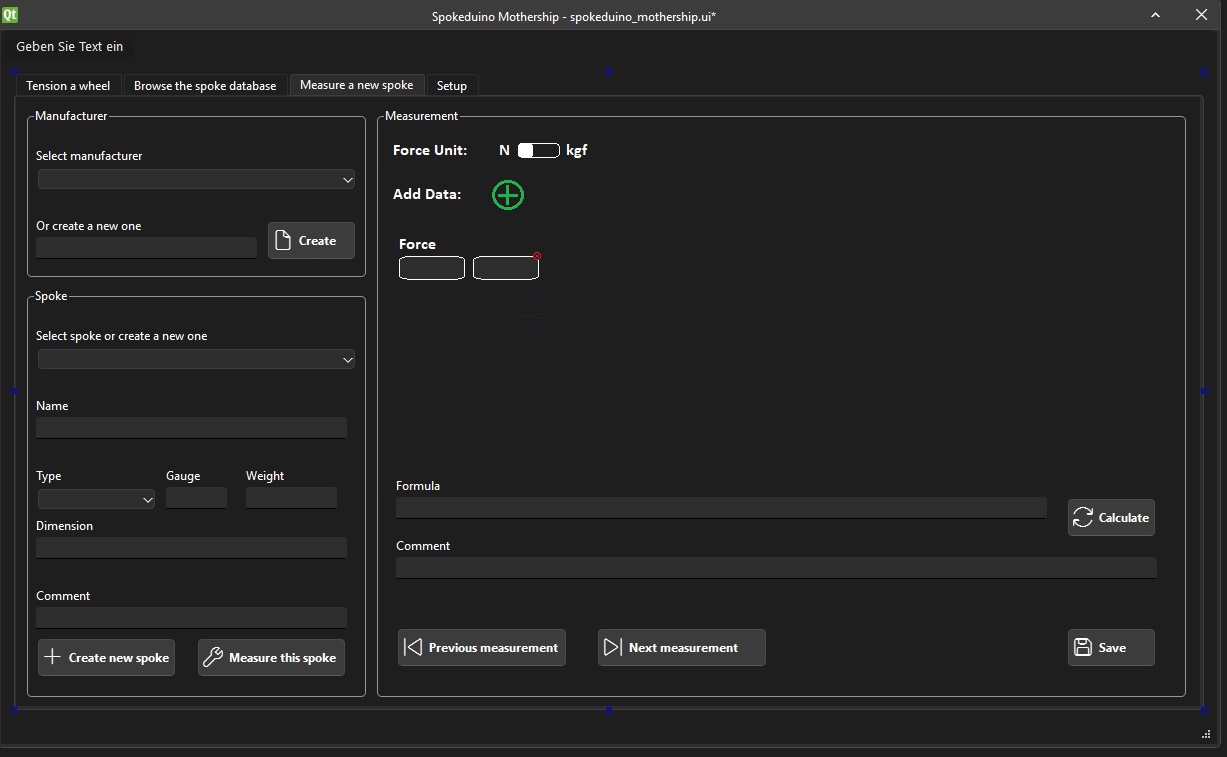Open the Select manufacturer dropdown

(x=196, y=180)
